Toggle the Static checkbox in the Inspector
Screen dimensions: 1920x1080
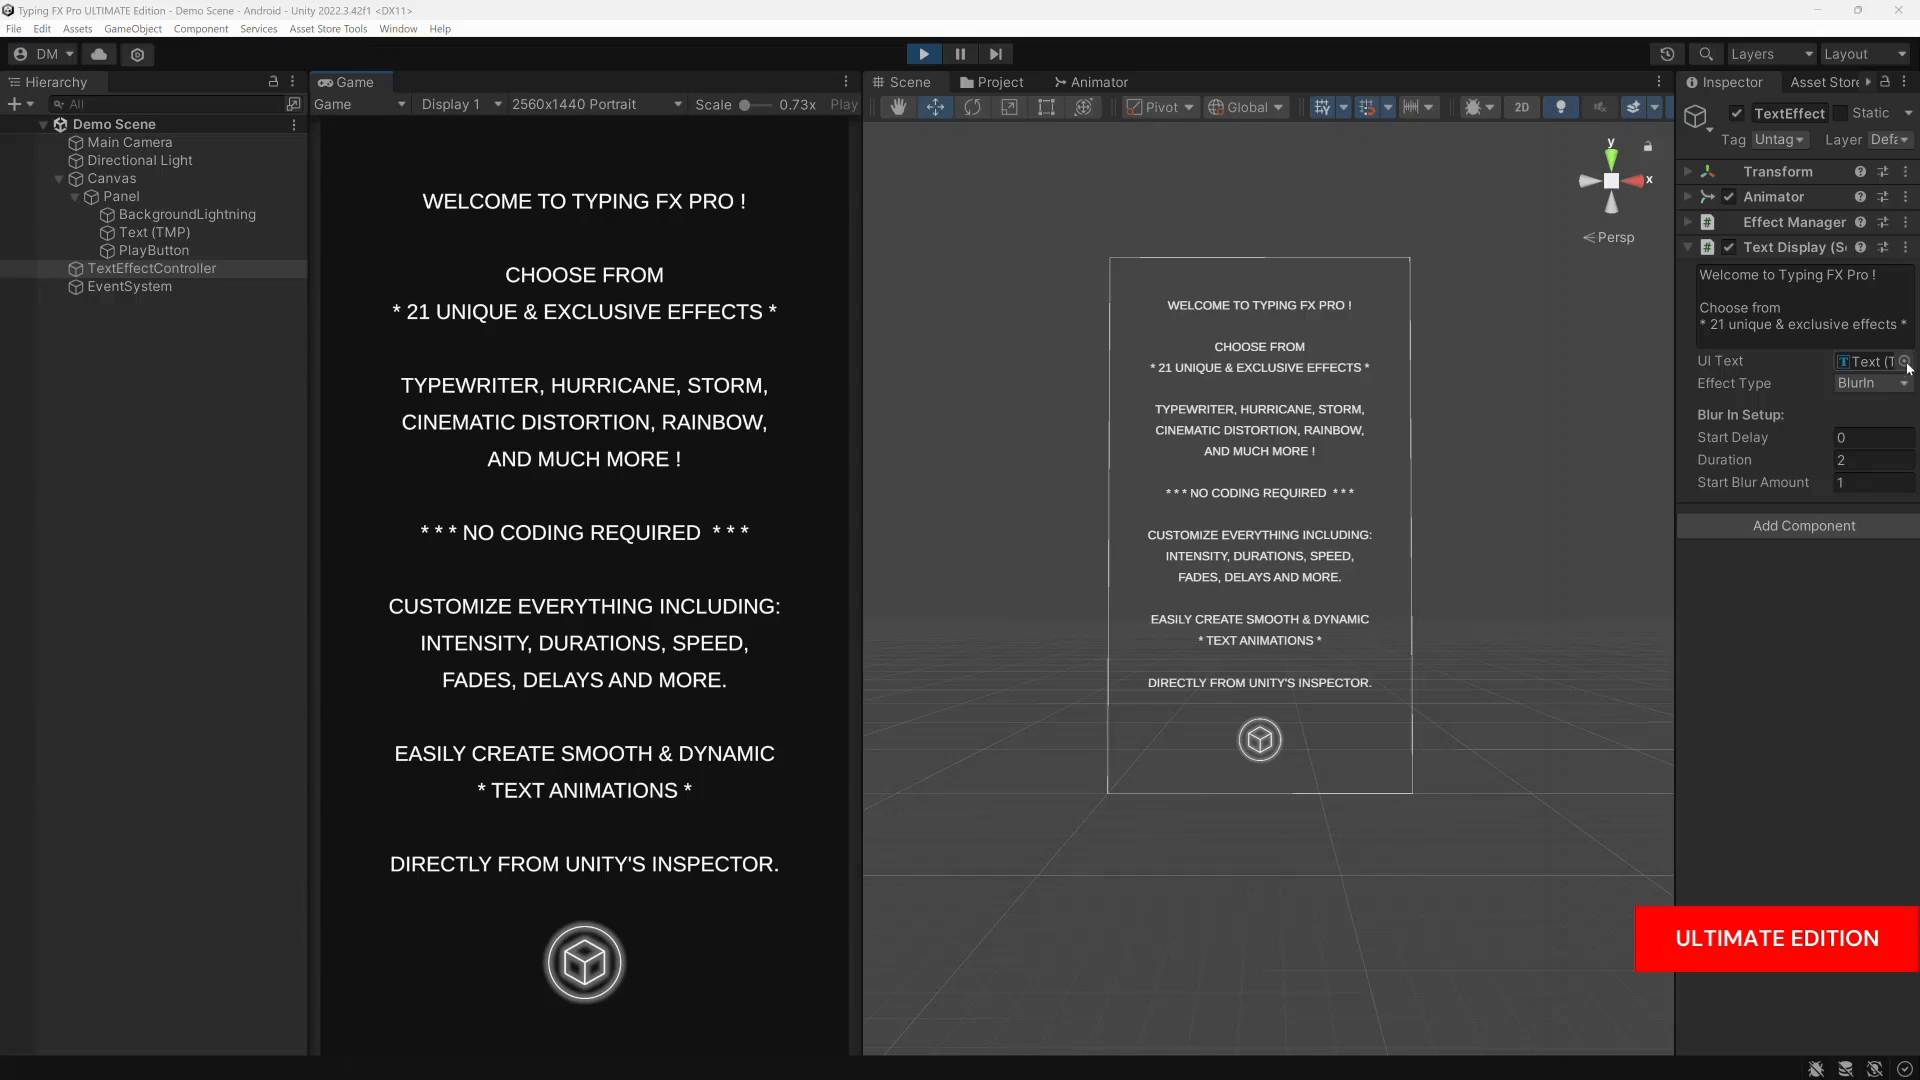[1840, 114]
